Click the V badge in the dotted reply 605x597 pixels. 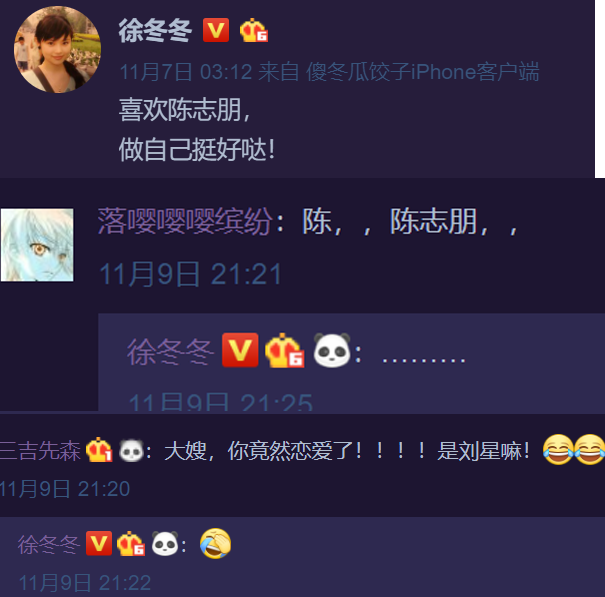point(240,350)
